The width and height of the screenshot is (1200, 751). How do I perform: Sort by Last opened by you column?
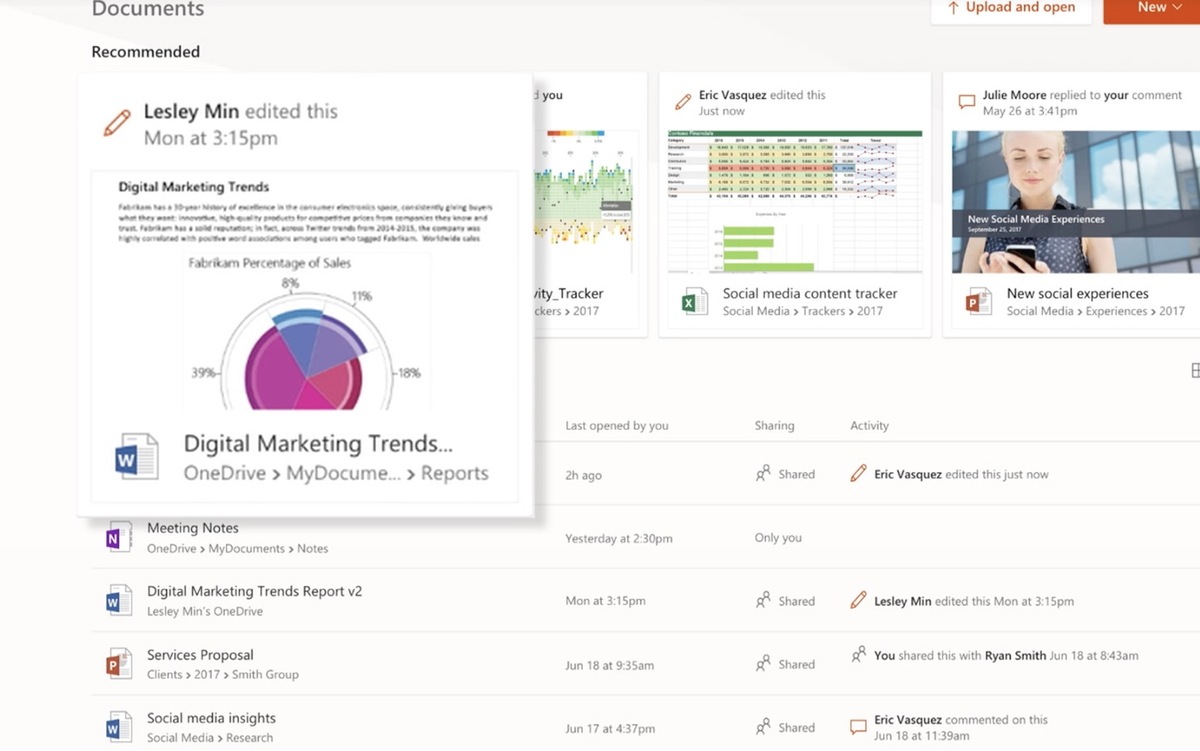coord(617,426)
